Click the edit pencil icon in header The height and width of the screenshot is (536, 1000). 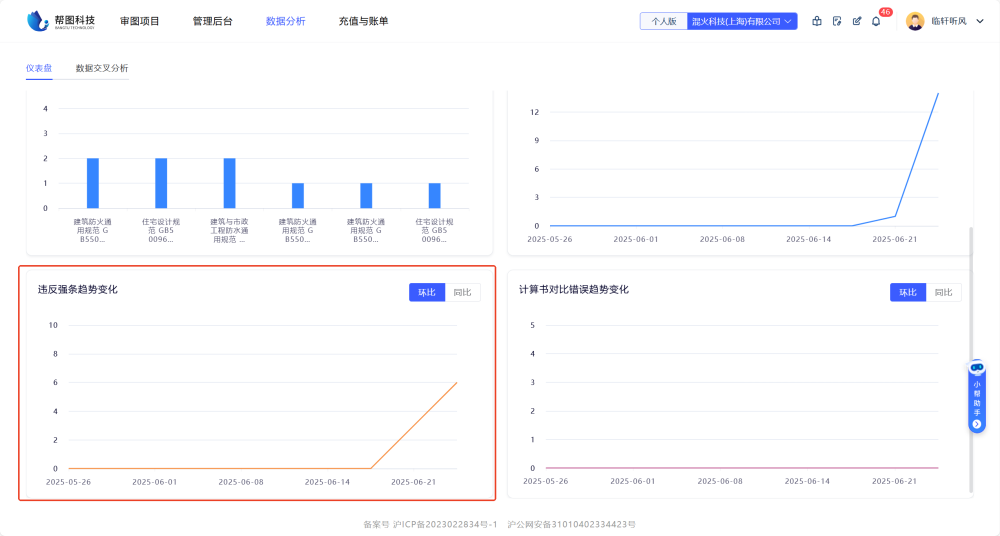tap(857, 21)
